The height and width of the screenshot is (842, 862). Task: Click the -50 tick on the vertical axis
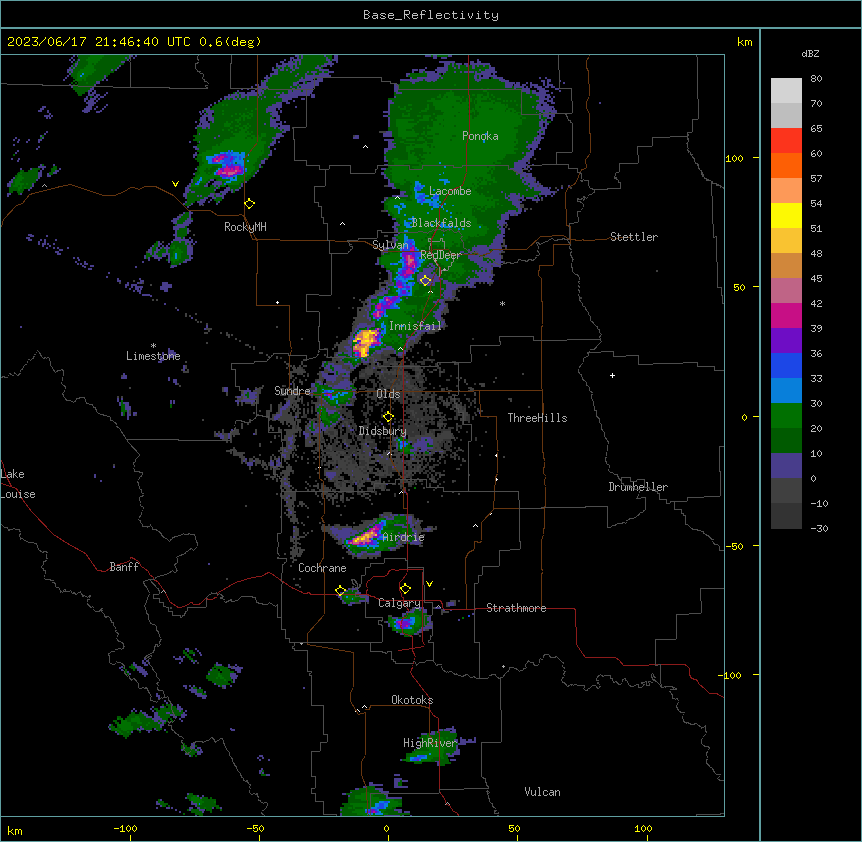pos(734,546)
